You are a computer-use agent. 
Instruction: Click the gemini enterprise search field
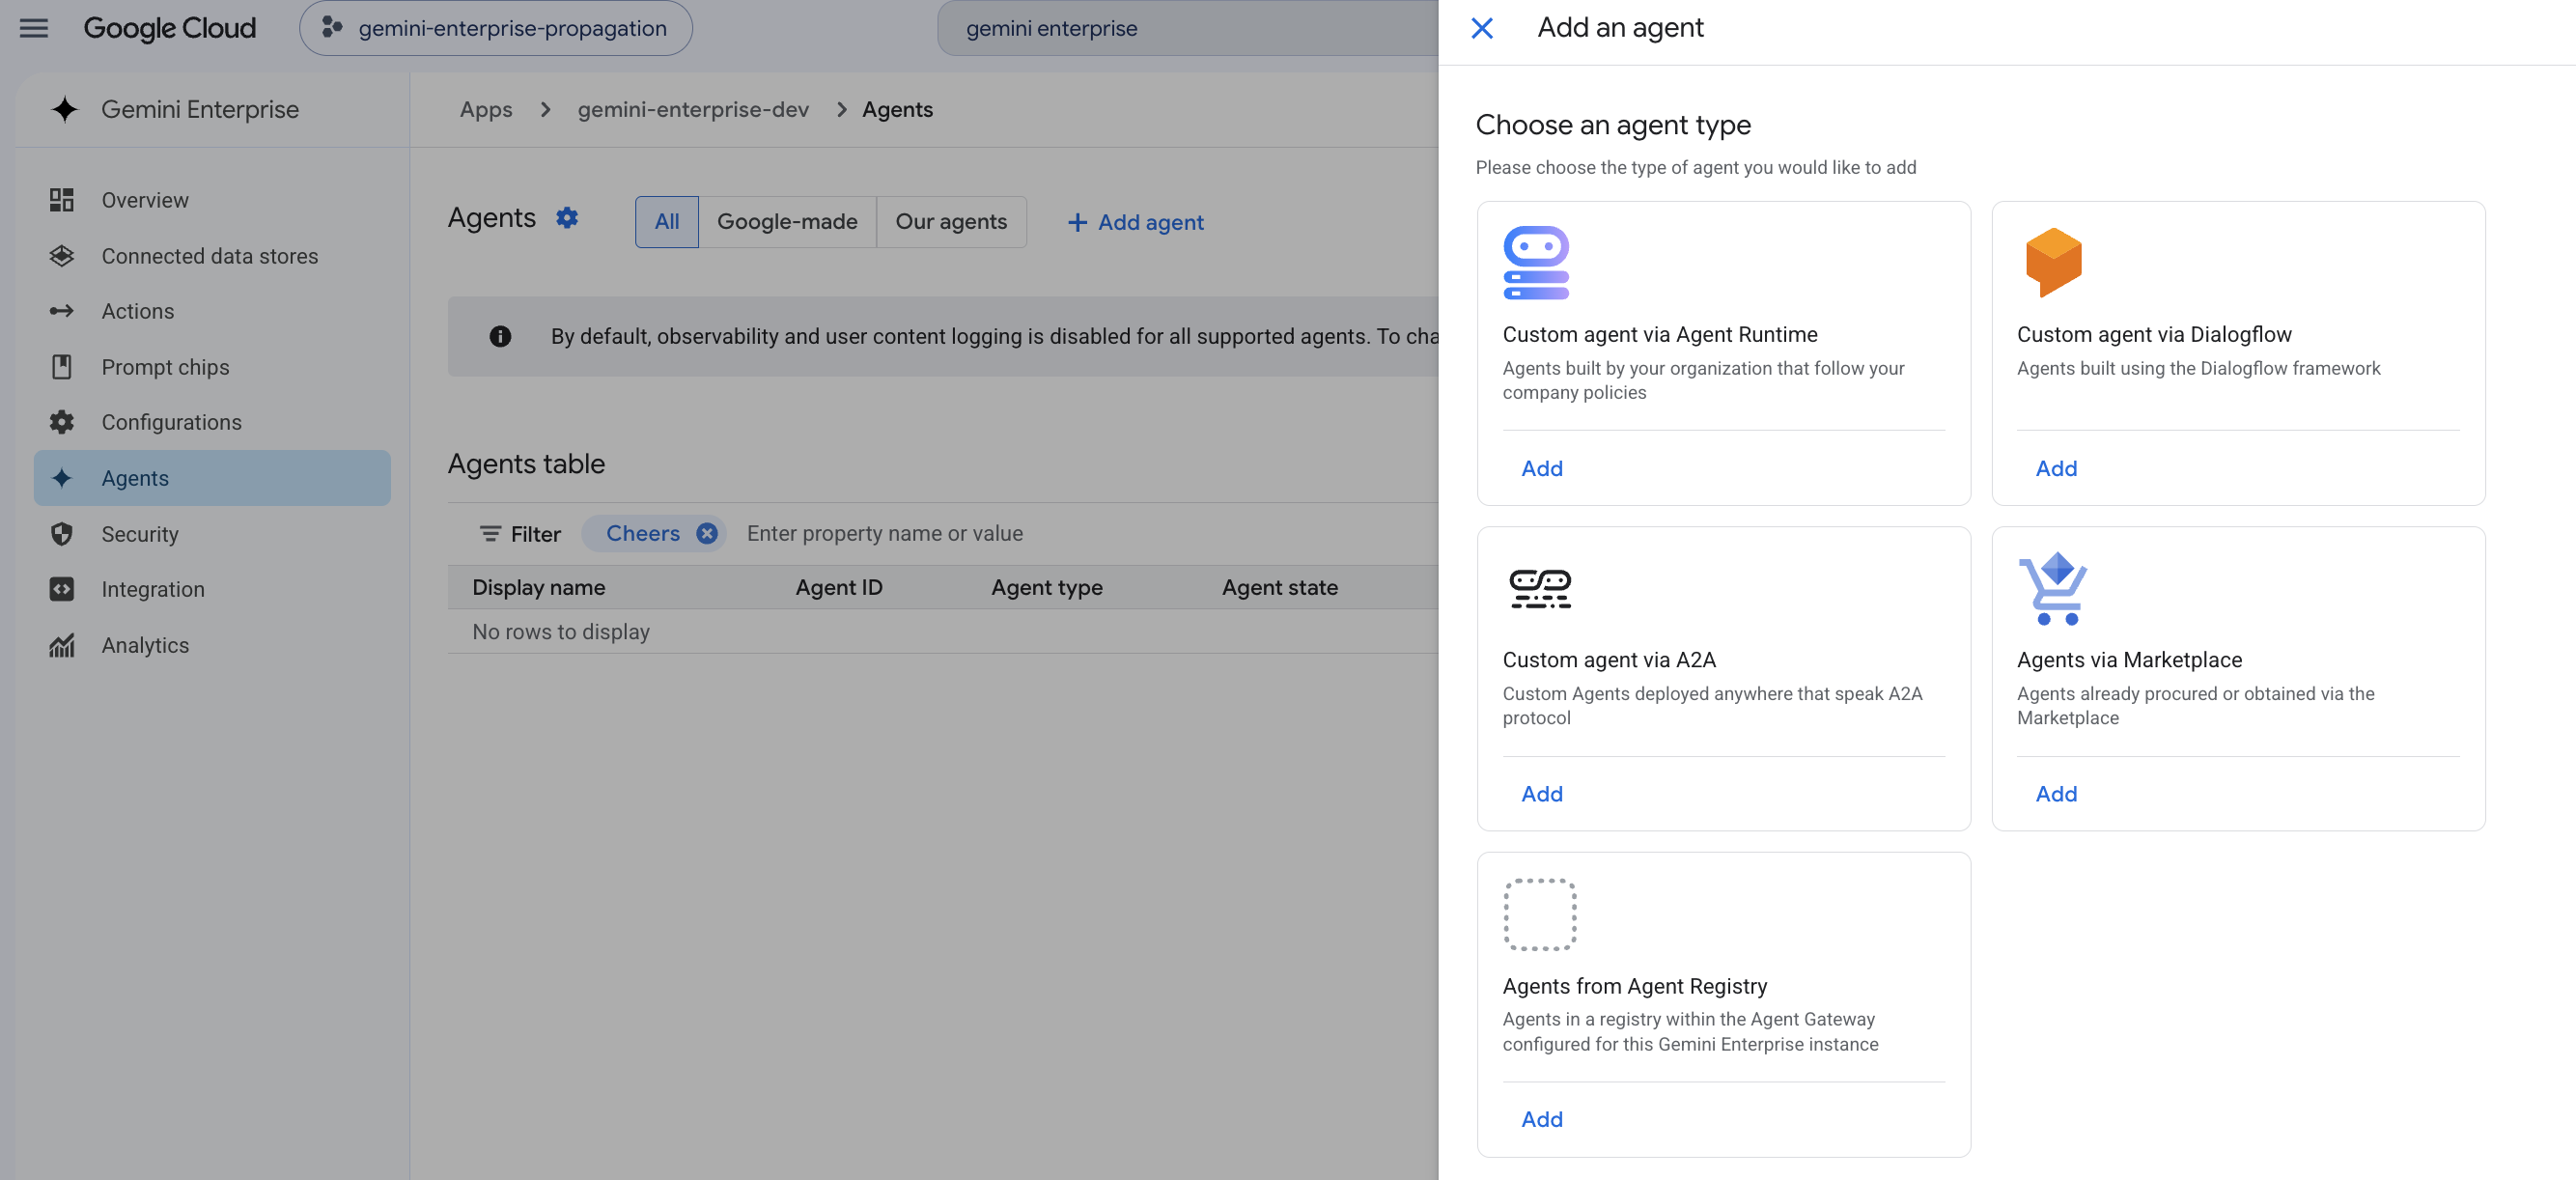1187,28
